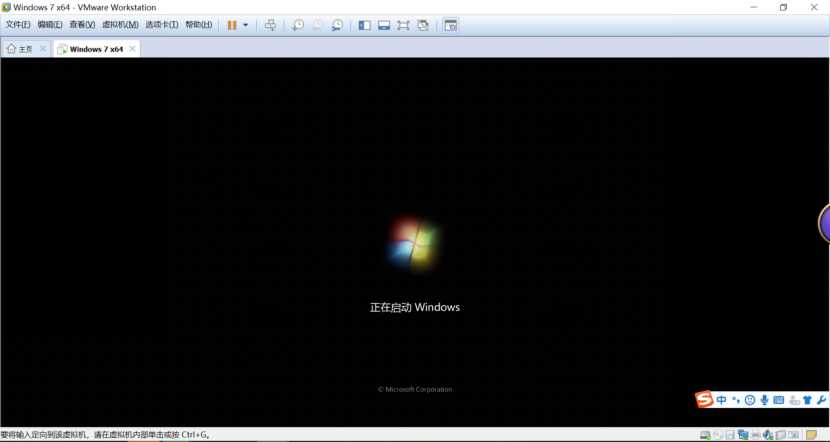The image size is (830, 442).
Task: Send Ctrl+Alt+Del to the virtual machine
Action: (x=270, y=25)
